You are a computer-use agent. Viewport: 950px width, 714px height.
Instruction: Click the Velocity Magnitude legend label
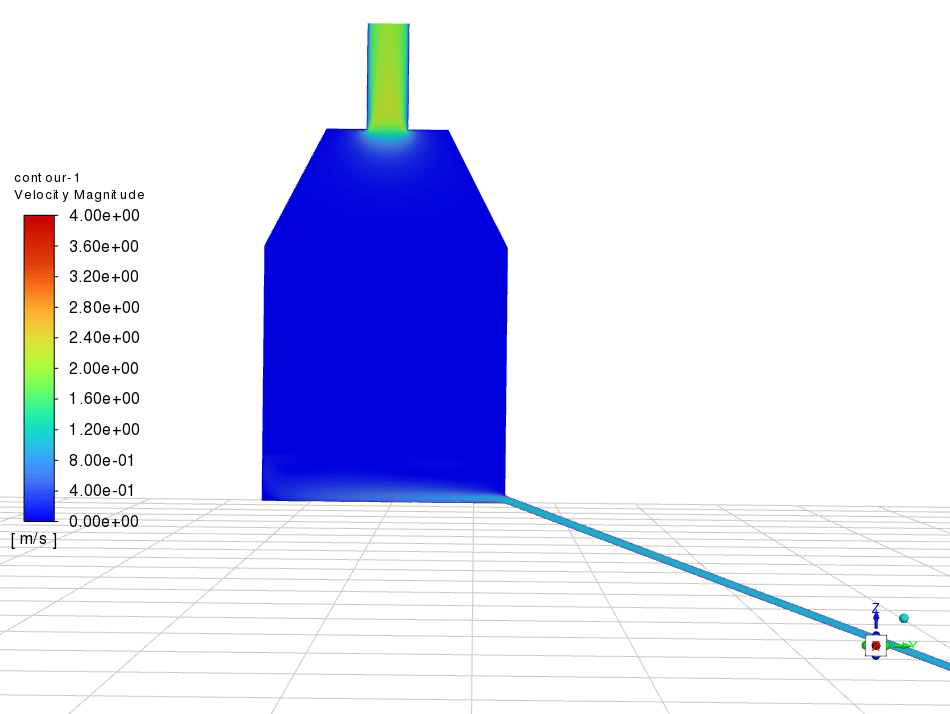point(79,194)
